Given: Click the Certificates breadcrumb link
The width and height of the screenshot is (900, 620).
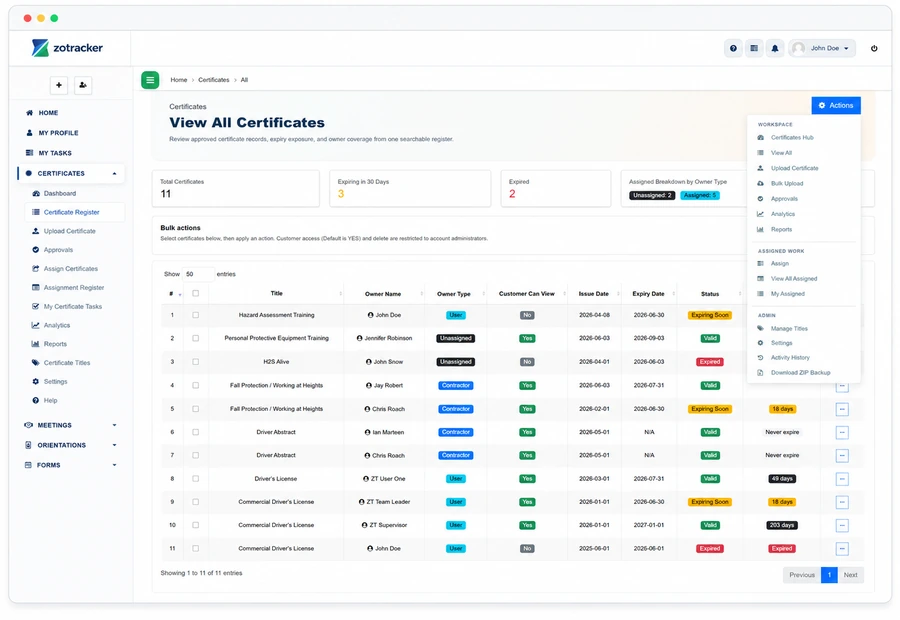Looking at the screenshot, I should click(214, 80).
